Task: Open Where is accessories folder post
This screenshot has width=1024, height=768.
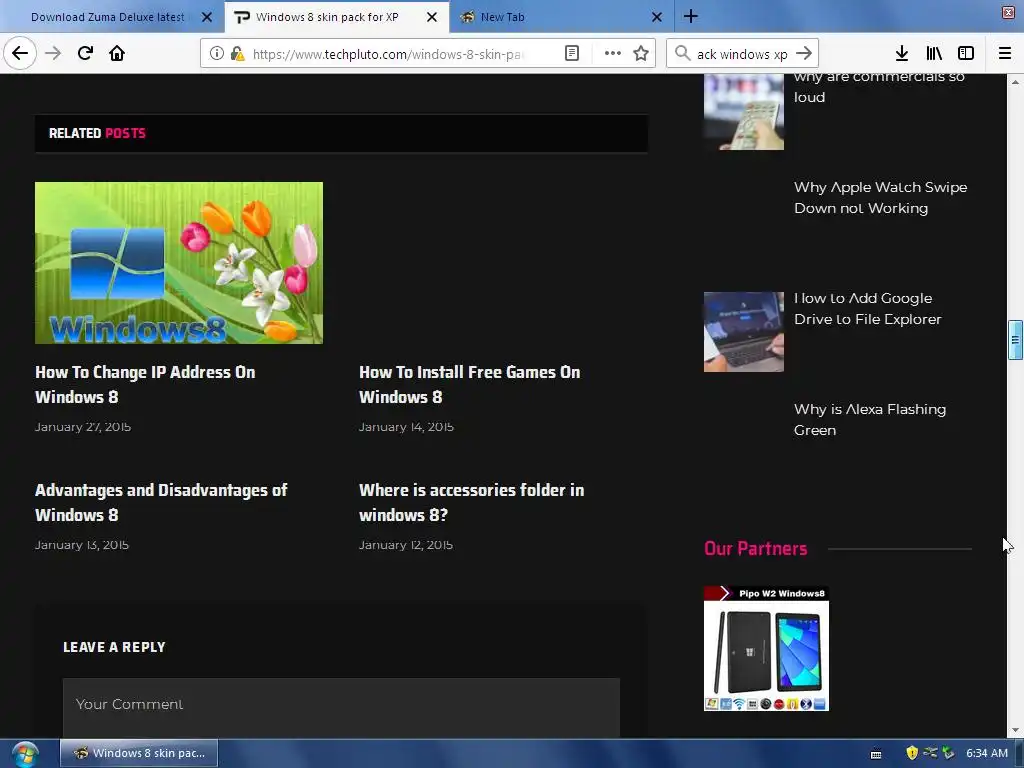Action: 472,502
